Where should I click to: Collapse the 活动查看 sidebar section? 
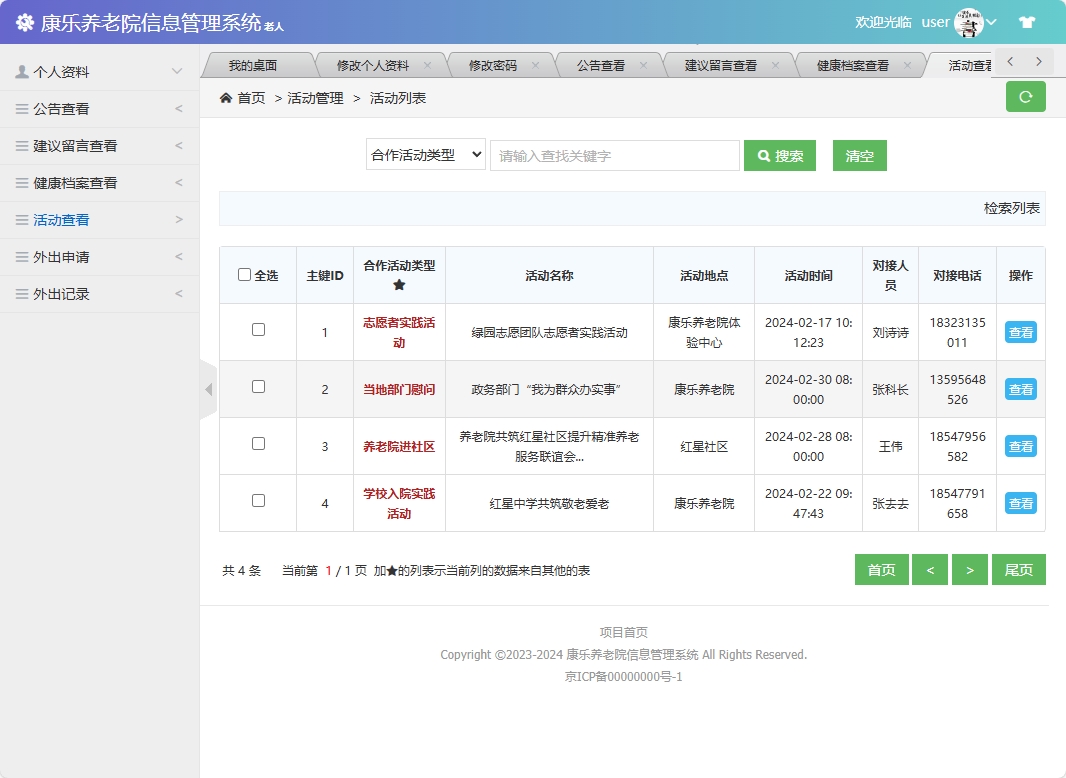62,220
